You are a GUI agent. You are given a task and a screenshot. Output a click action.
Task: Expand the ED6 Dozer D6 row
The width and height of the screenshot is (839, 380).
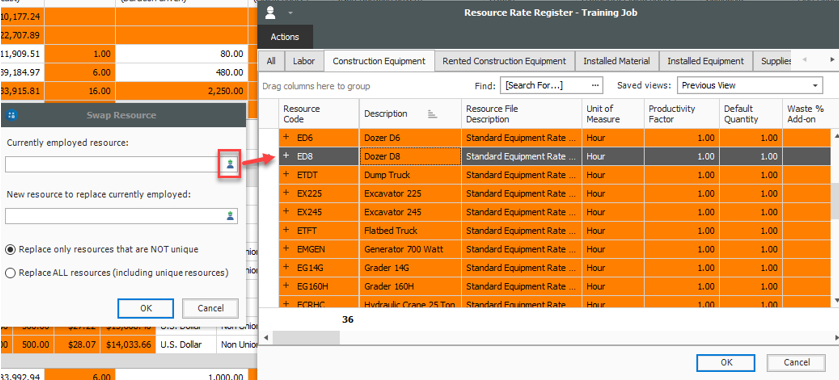[x=286, y=138]
